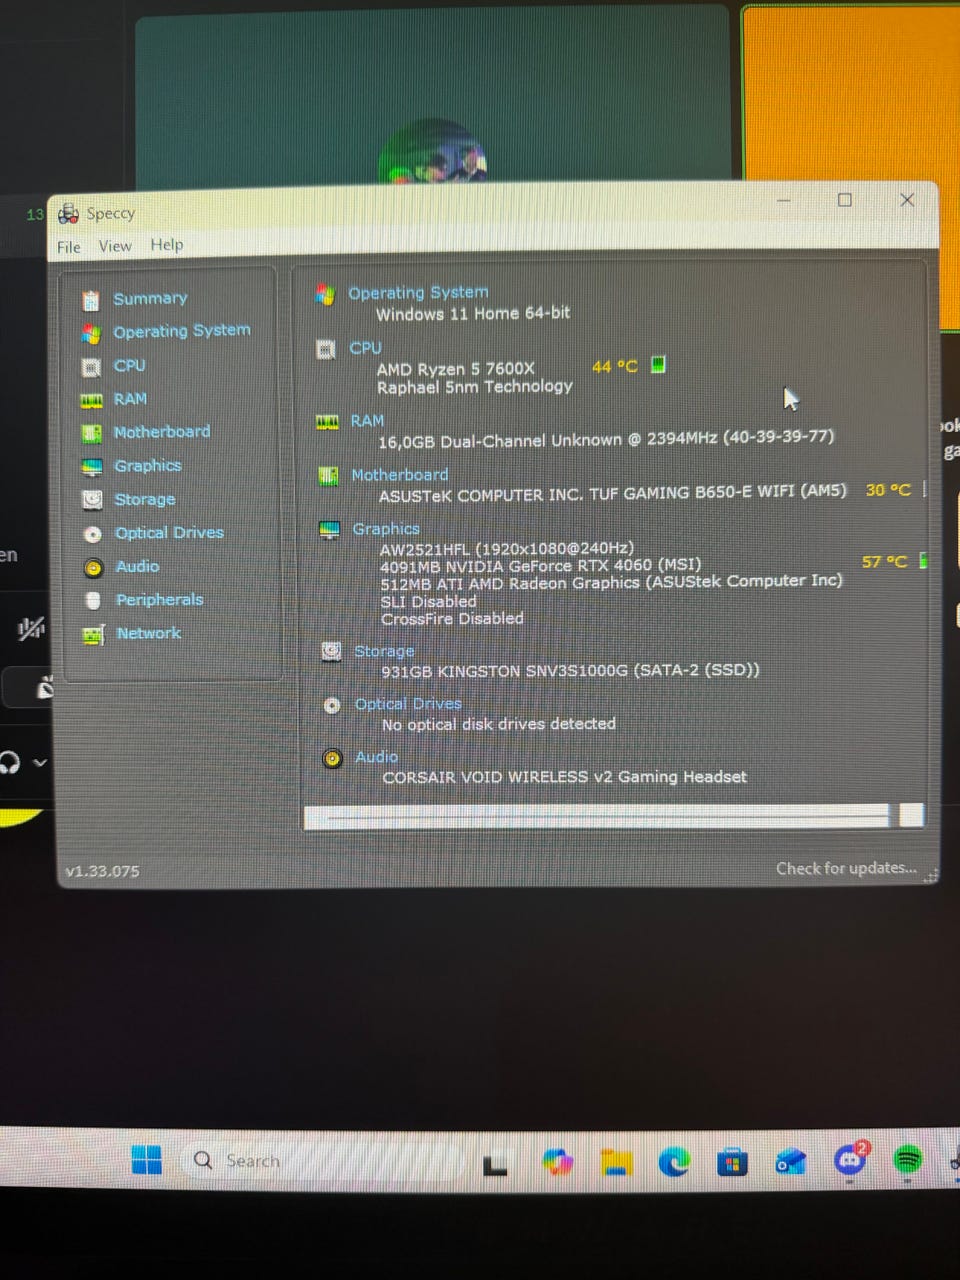
Task: Click the CPU temperature 44 °C value
Action: (x=614, y=366)
